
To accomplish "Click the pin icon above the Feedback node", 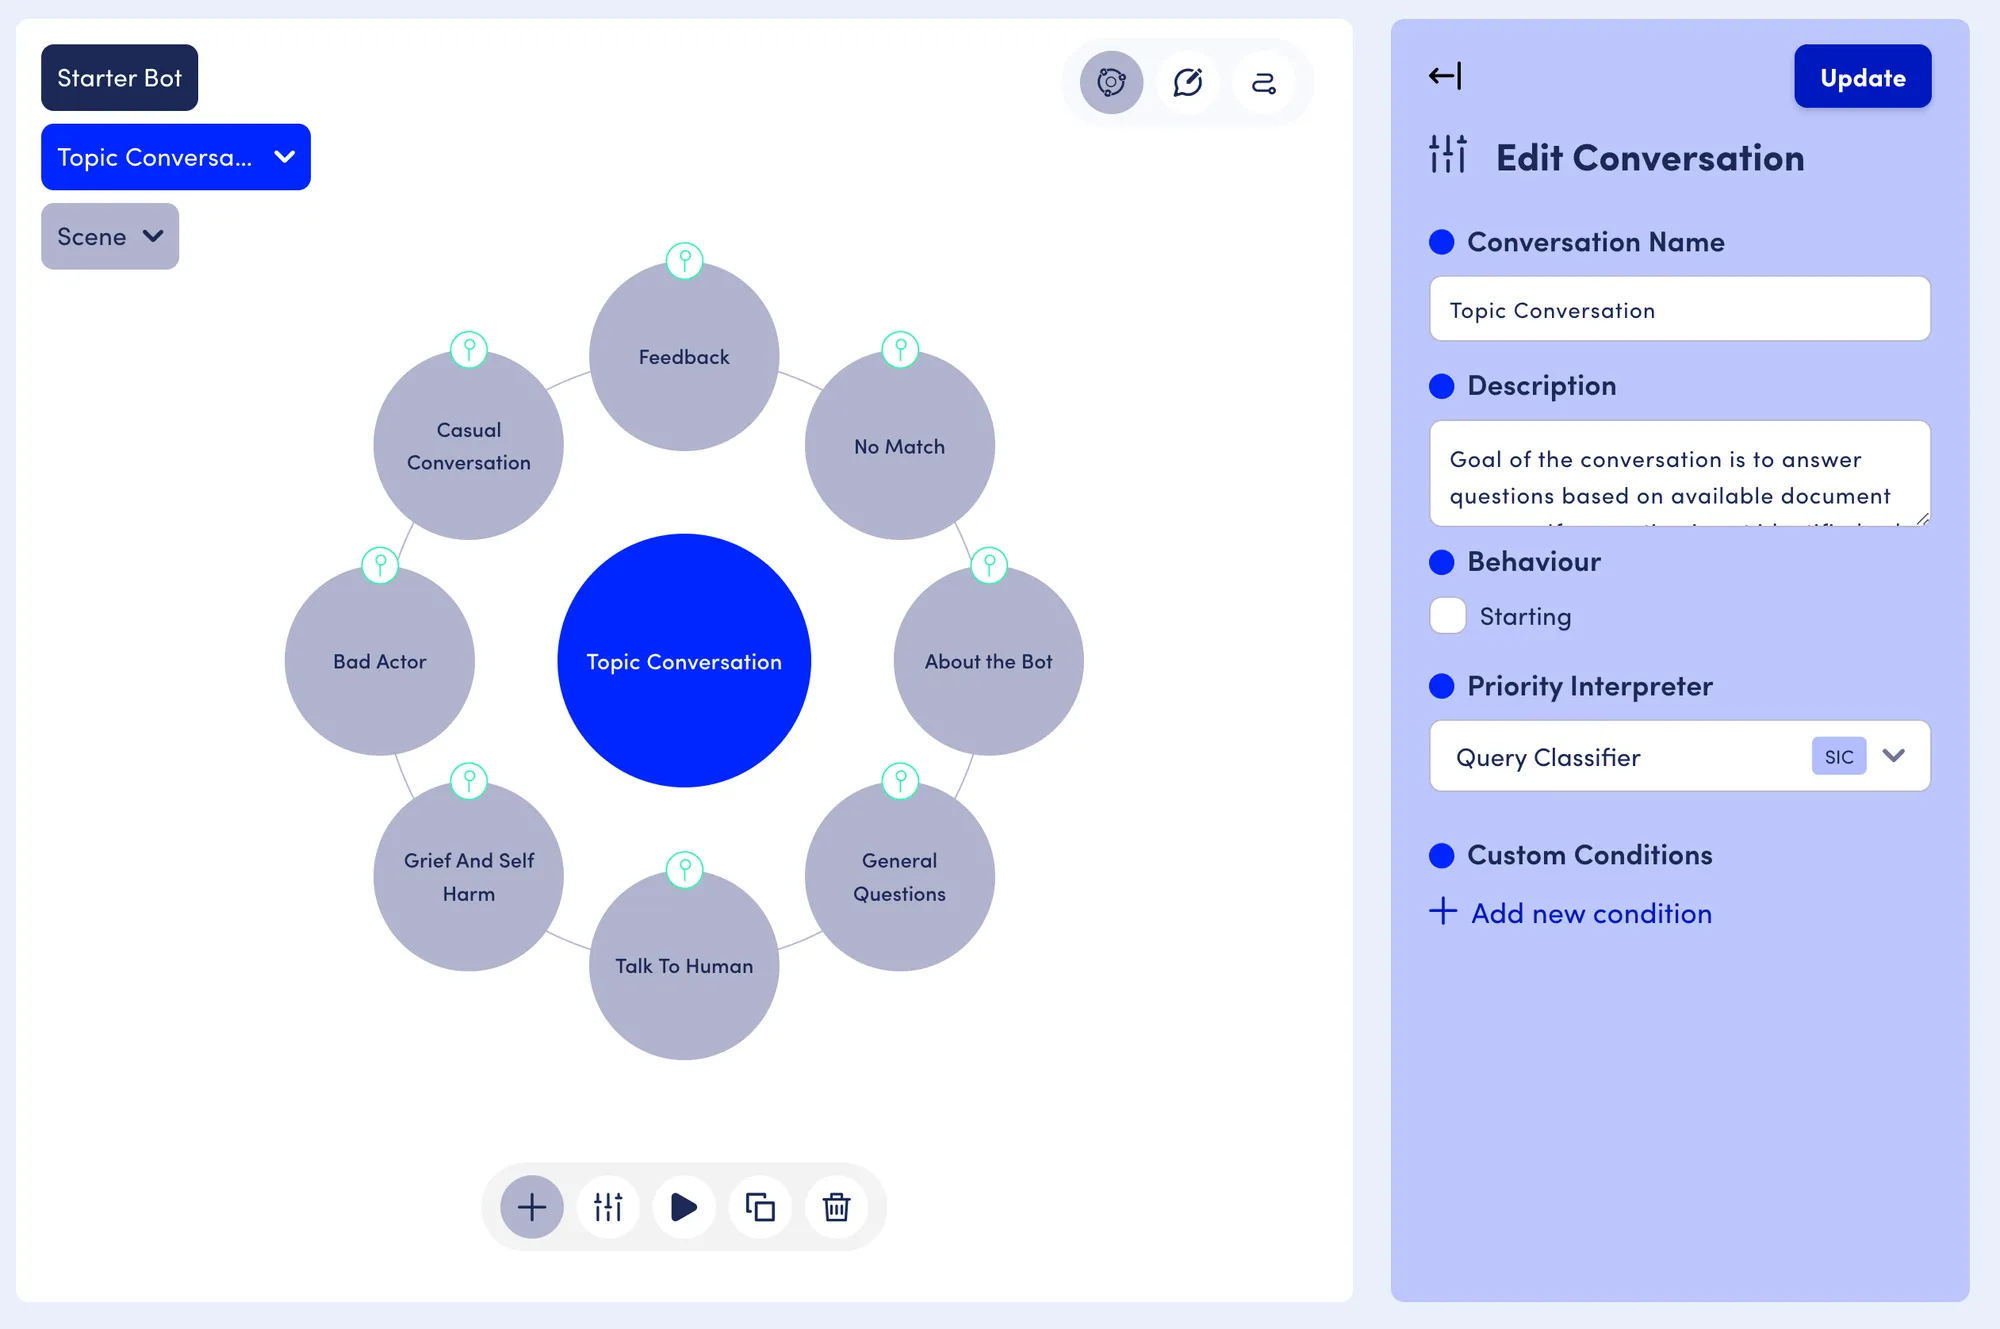I will (685, 261).
